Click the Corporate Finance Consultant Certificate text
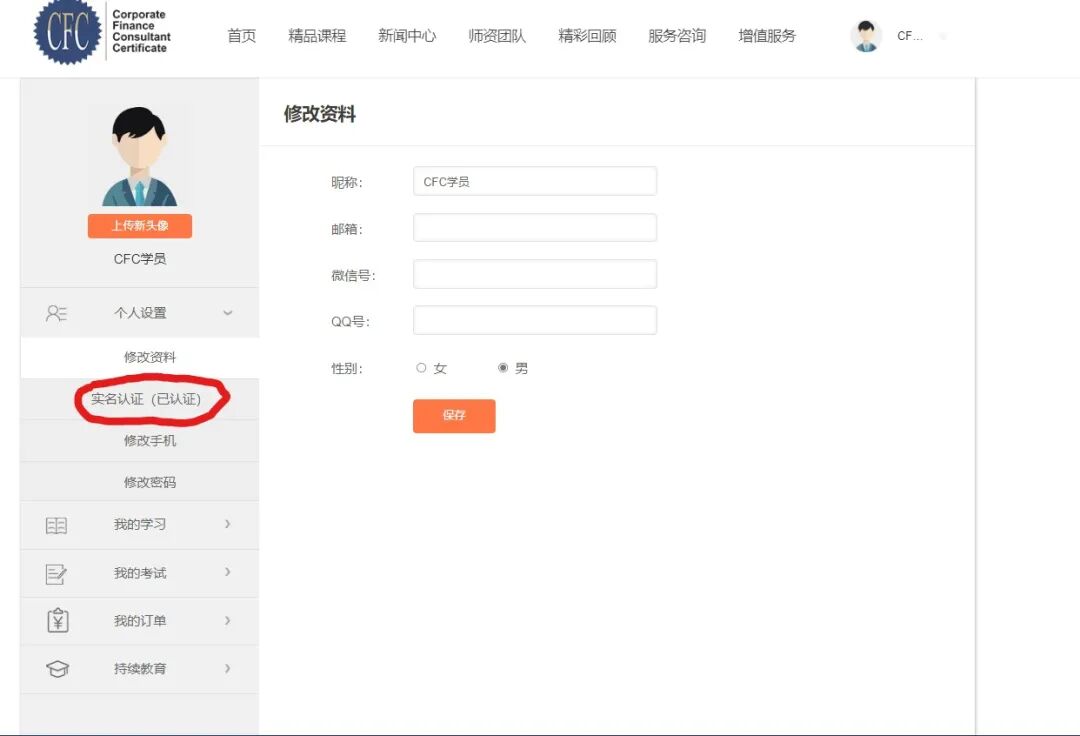The height and width of the screenshot is (736, 1080). [141, 31]
